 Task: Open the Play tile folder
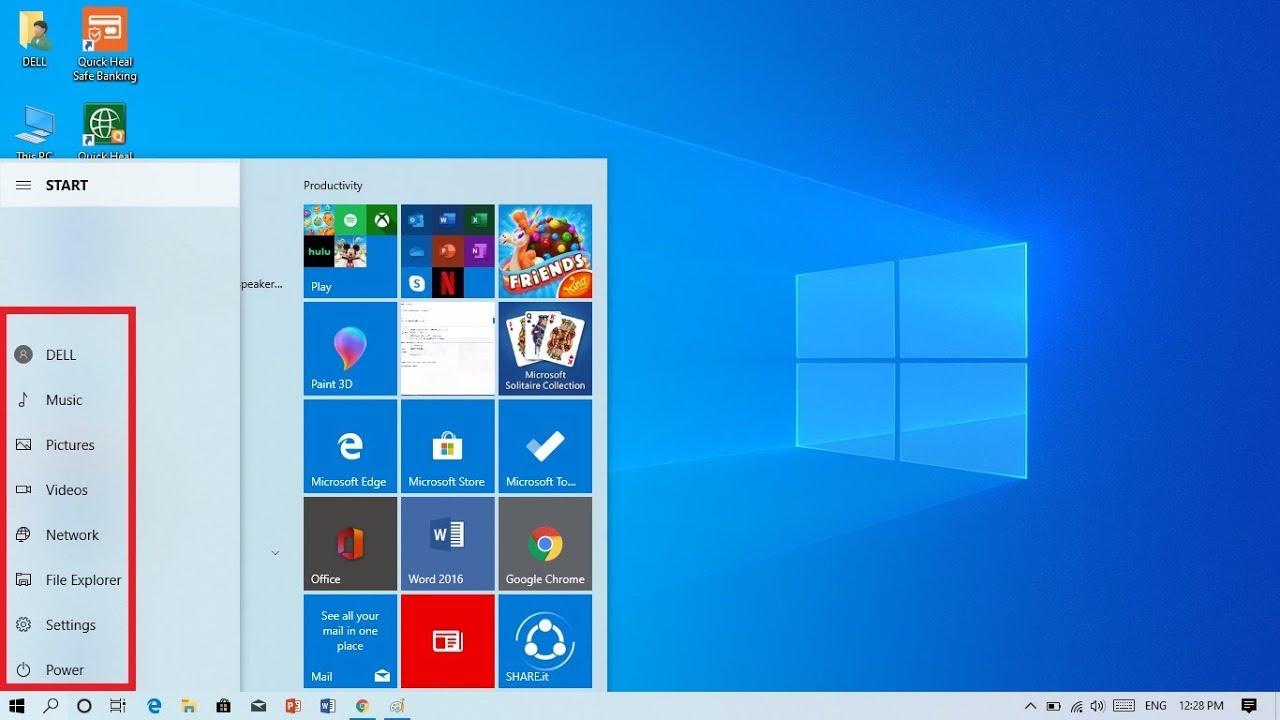350,251
